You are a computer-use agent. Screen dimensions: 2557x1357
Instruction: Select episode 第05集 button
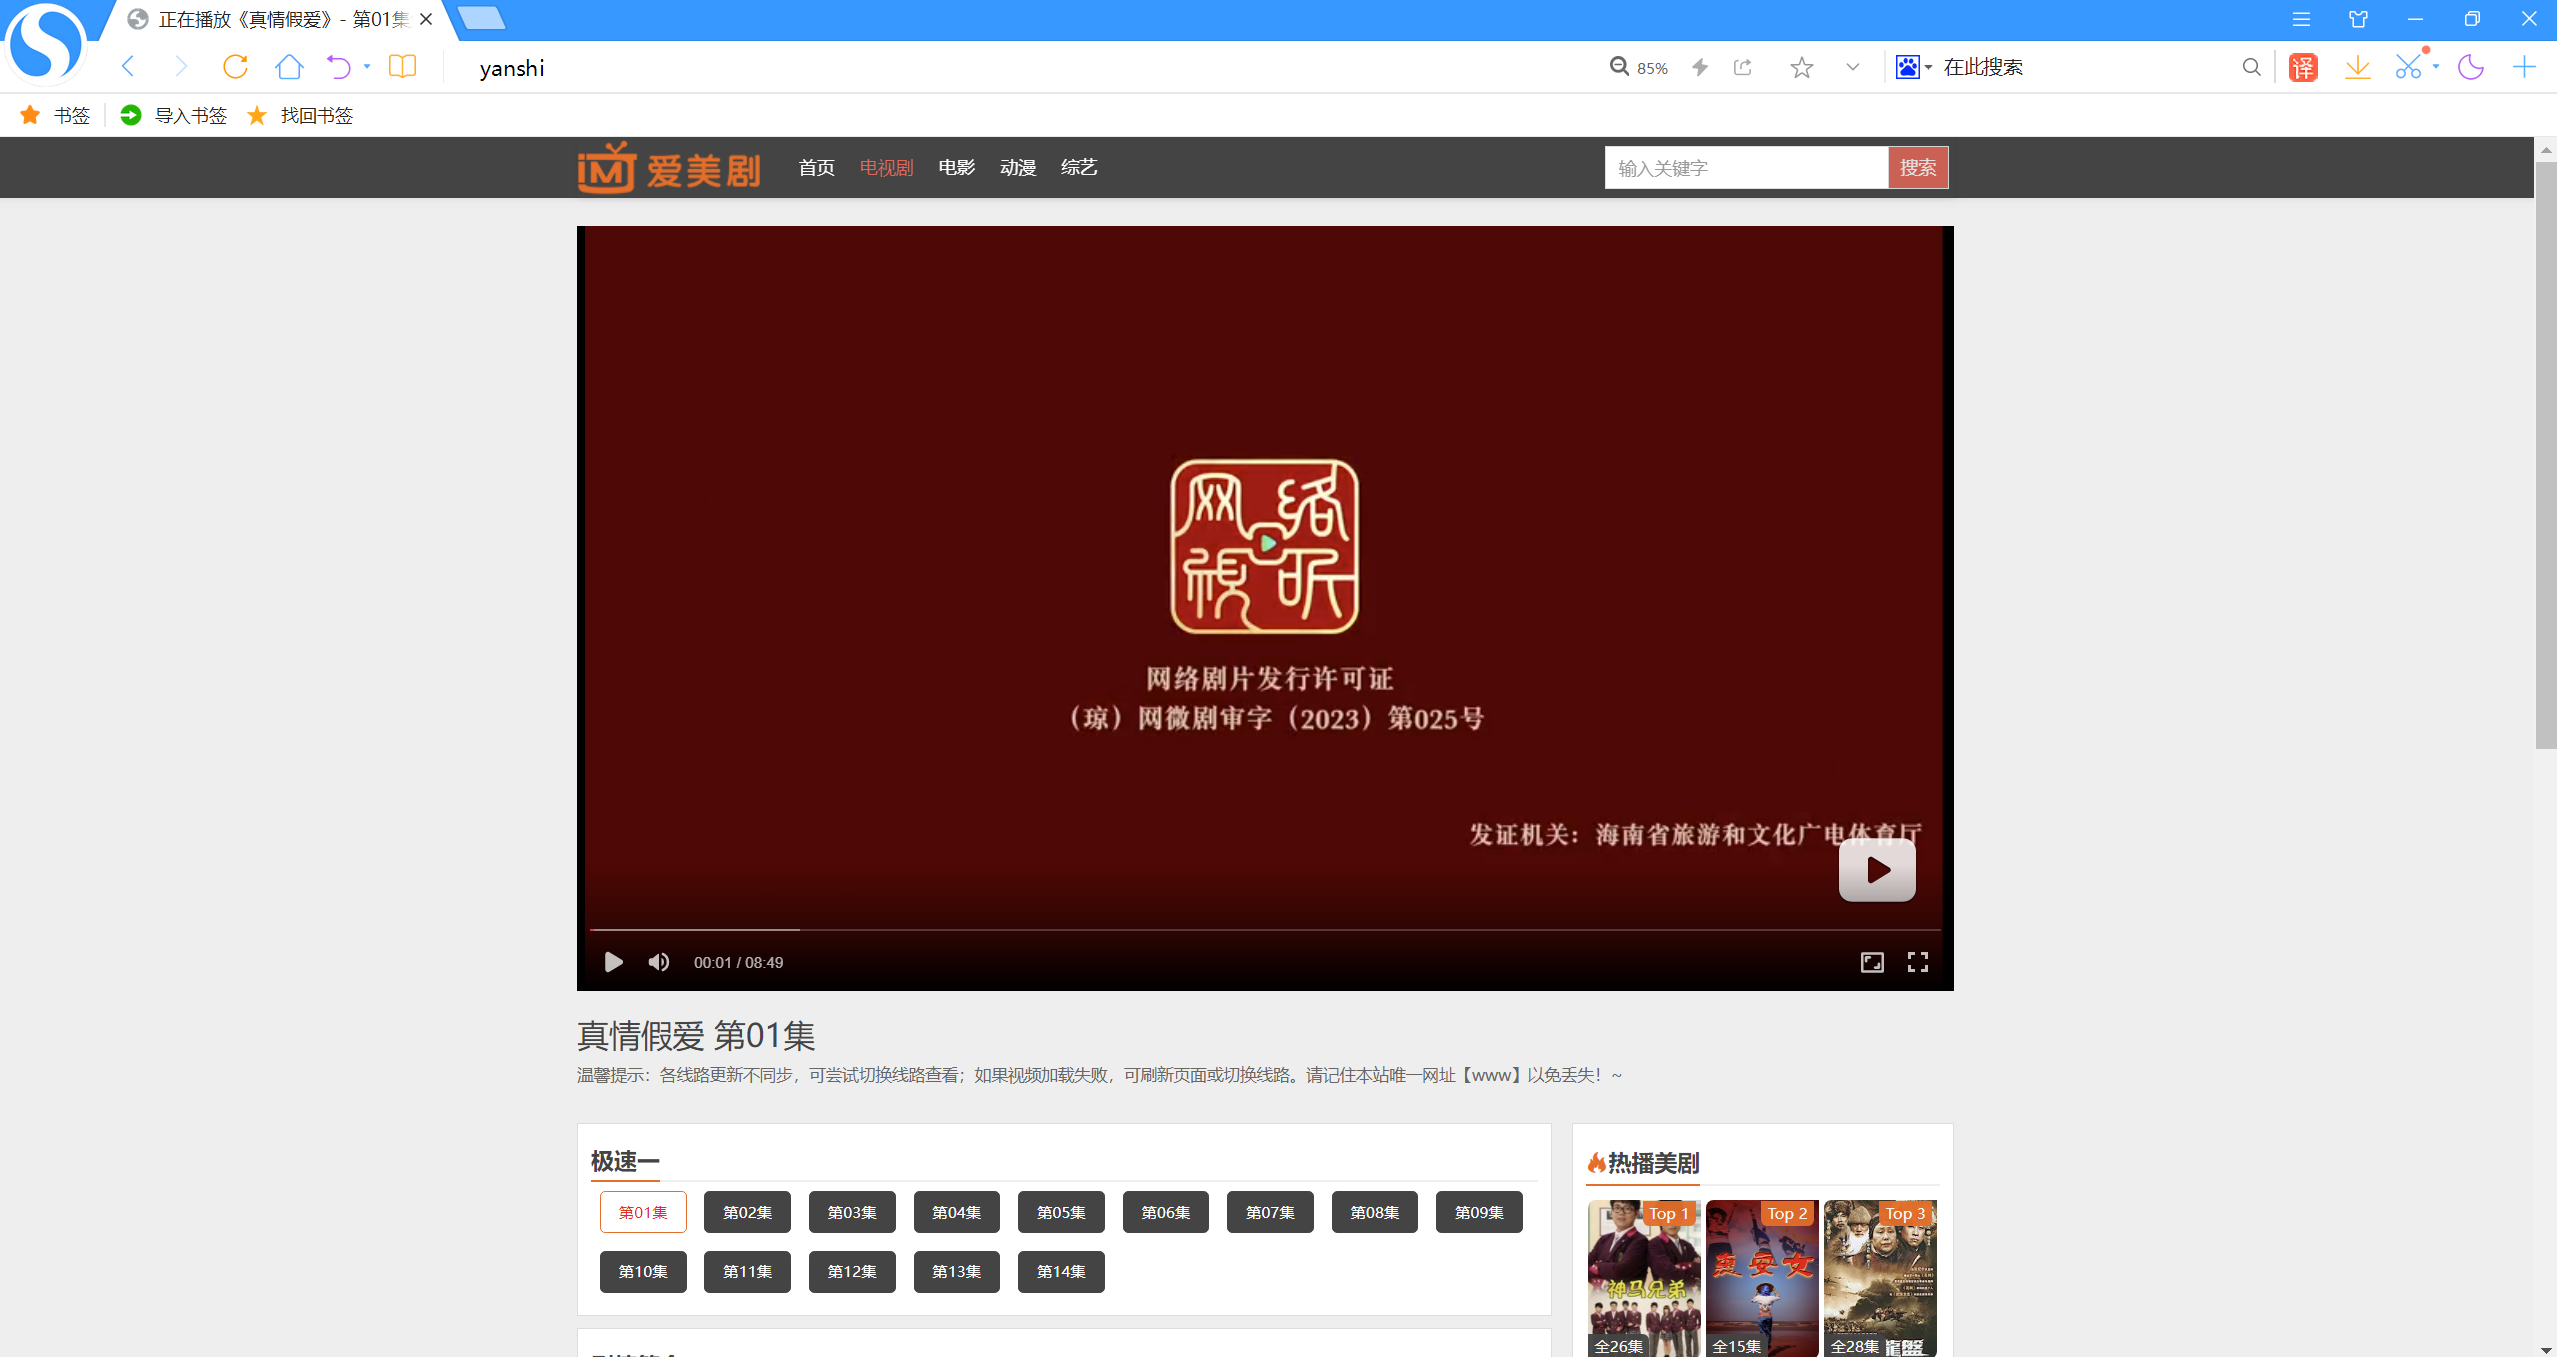point(1060,1212)
